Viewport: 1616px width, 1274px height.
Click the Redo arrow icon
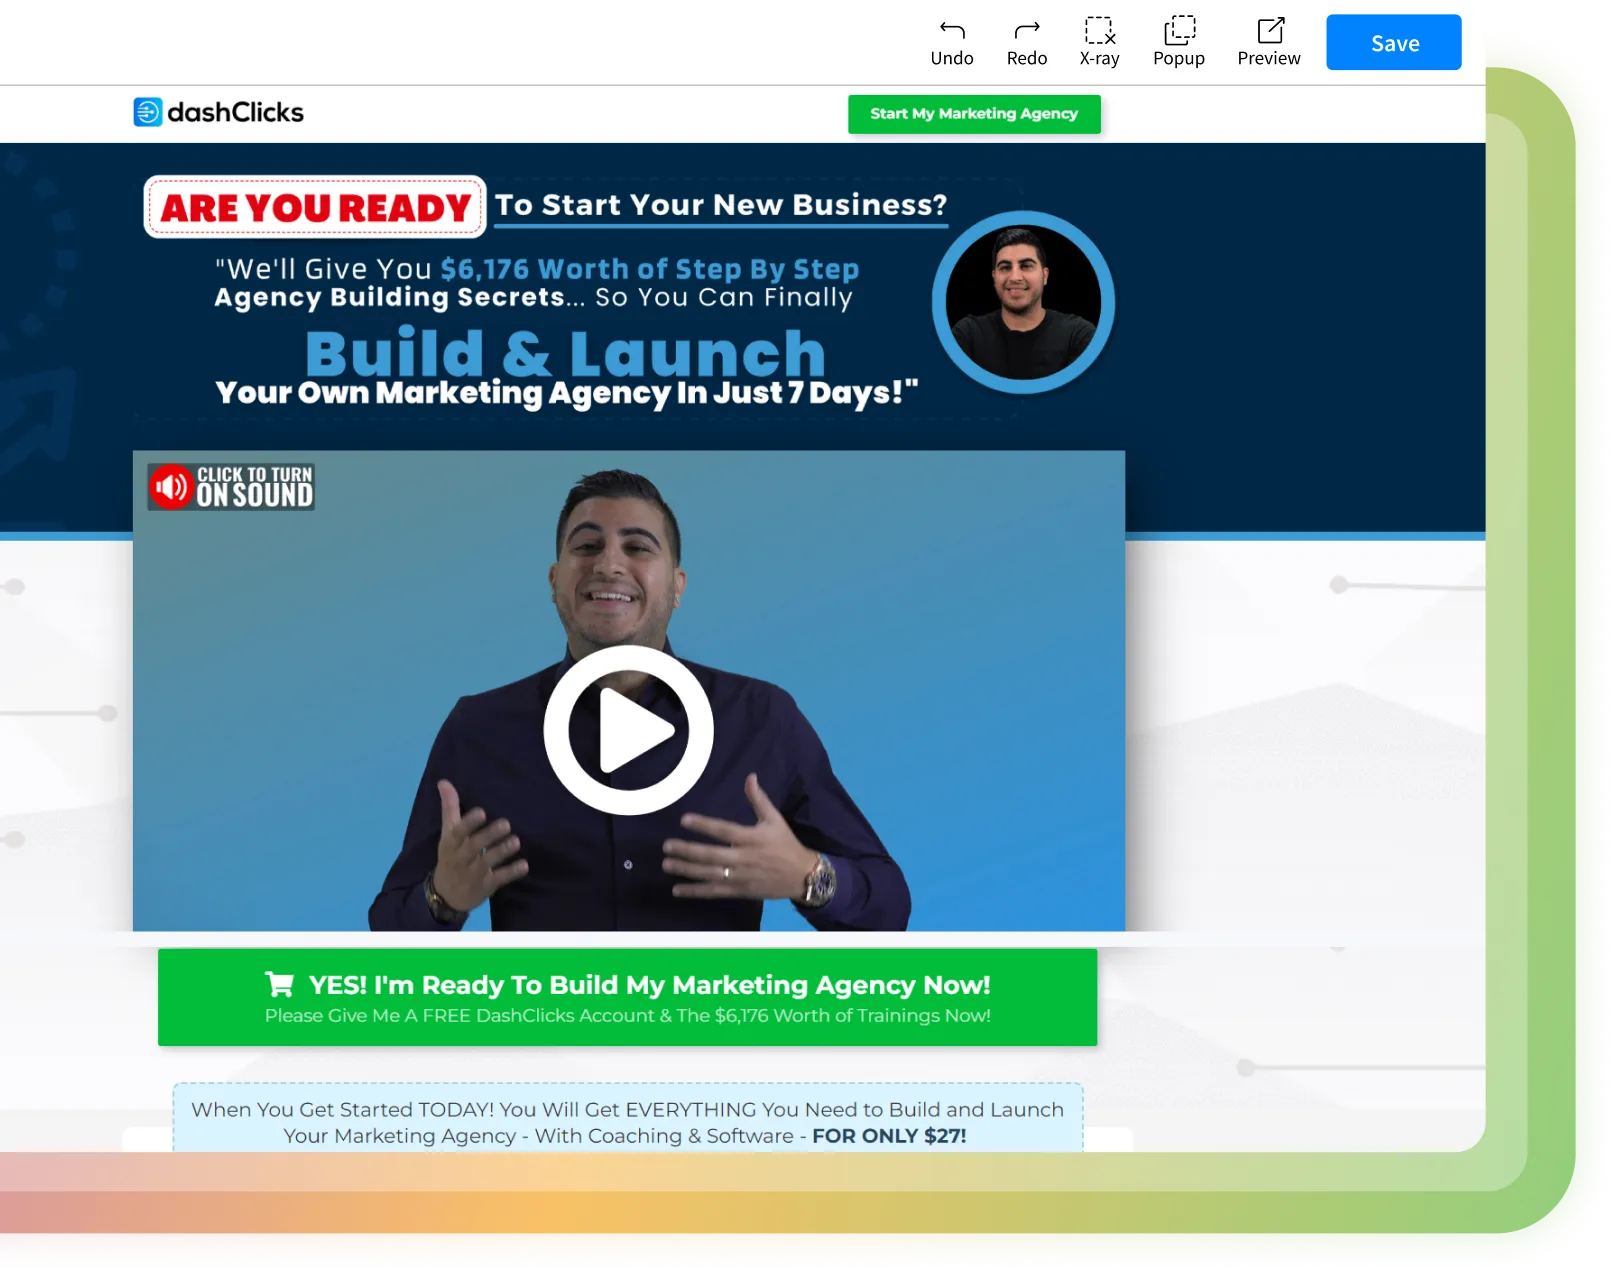[x=1027, y=31]
